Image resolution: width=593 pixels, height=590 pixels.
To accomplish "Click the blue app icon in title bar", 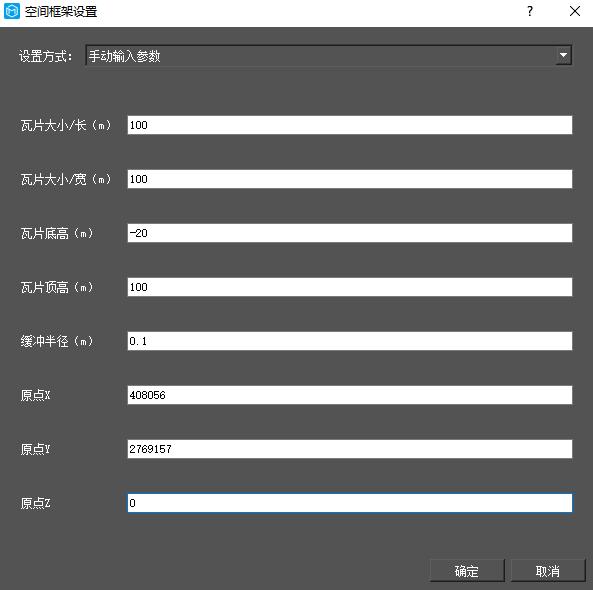I will (x=12, y=11).
